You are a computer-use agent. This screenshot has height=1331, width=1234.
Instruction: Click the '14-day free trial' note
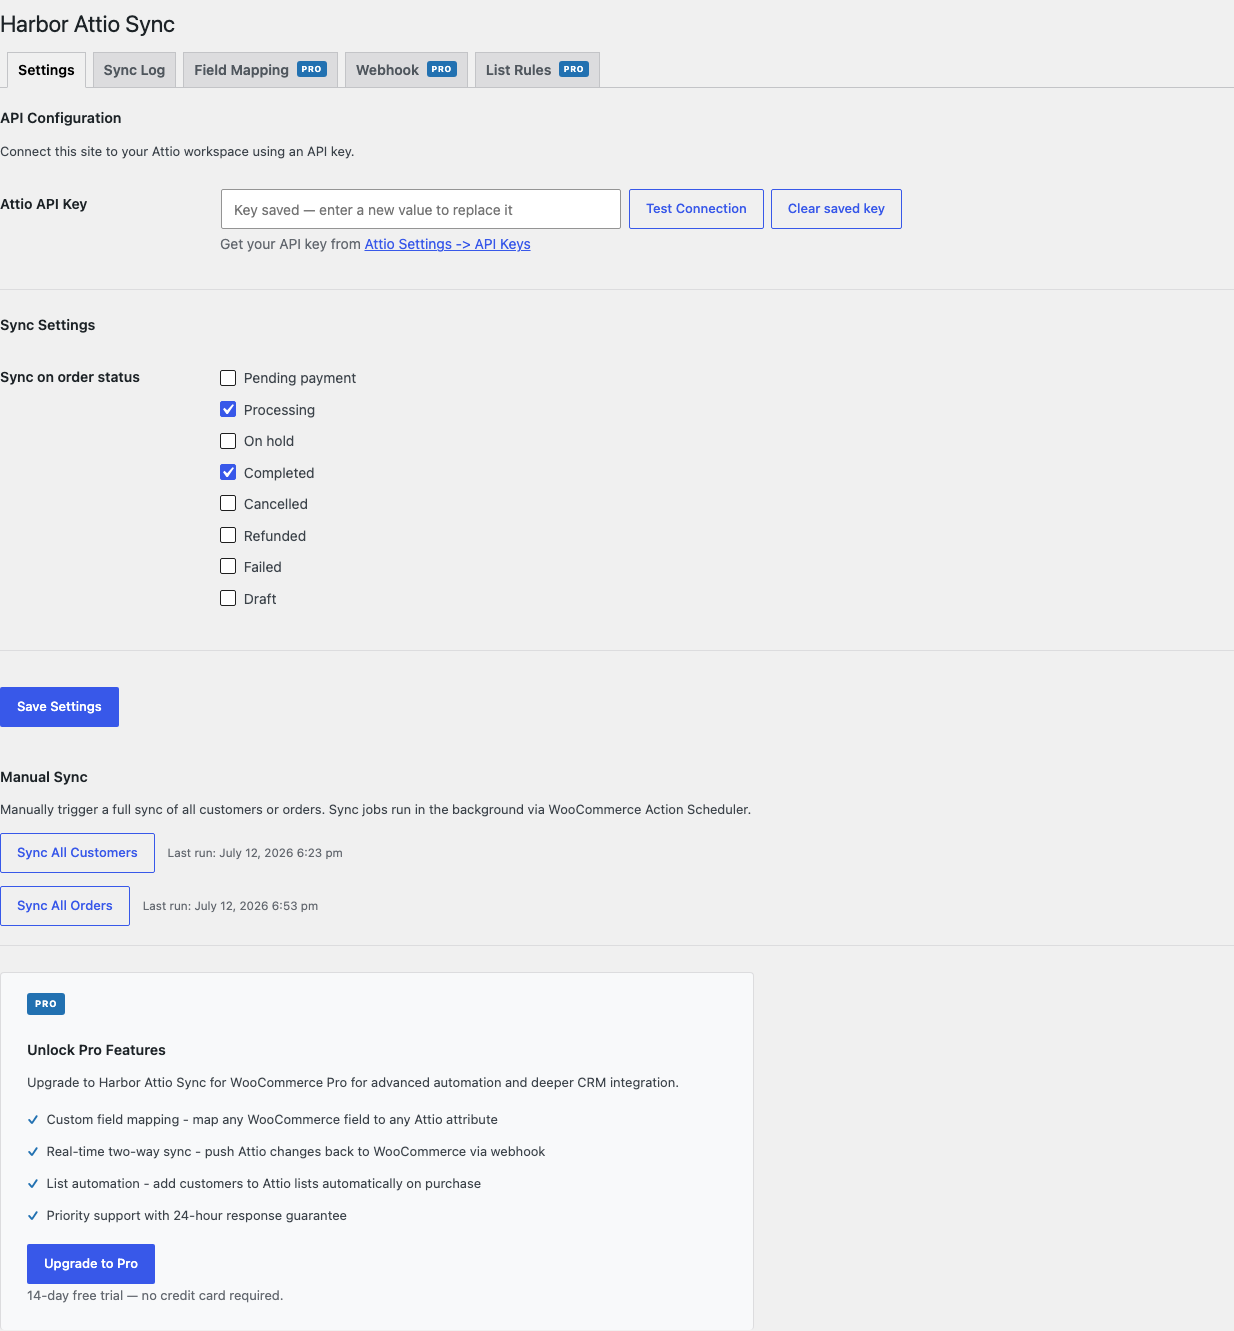[x=155, y=1296]
